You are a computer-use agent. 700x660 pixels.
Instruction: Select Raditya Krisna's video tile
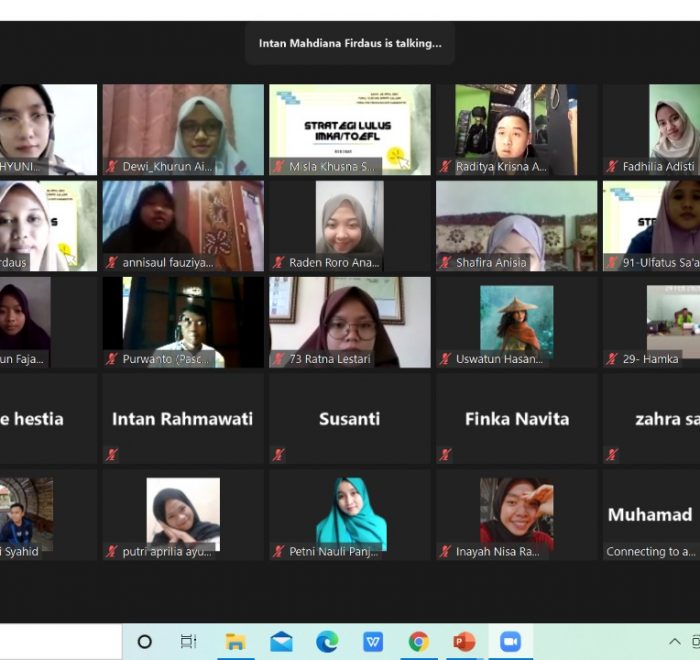click(516, 129)
